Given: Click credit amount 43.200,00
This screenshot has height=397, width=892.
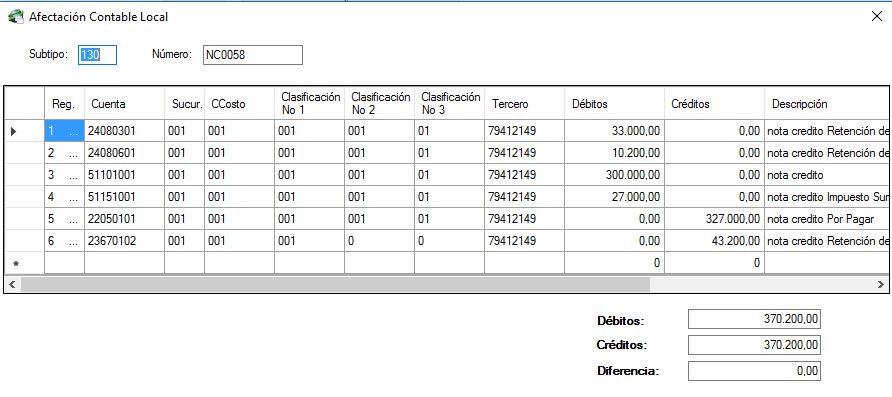Looking at the screenshot, I should point(715,241).
